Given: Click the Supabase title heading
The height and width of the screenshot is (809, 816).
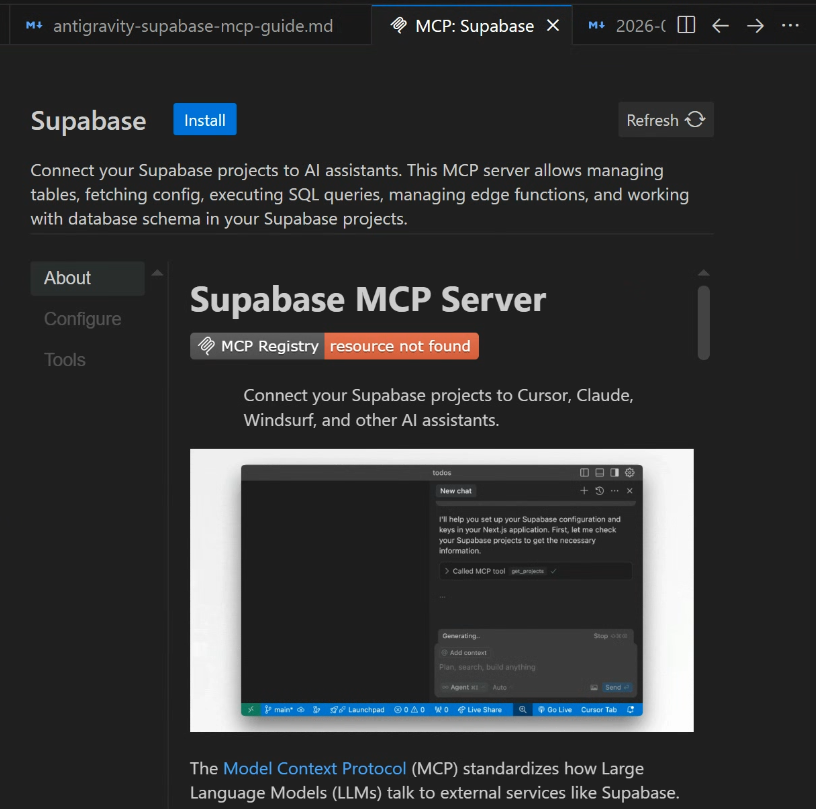Looking at the screenshot, I should (x=88, y=121).
